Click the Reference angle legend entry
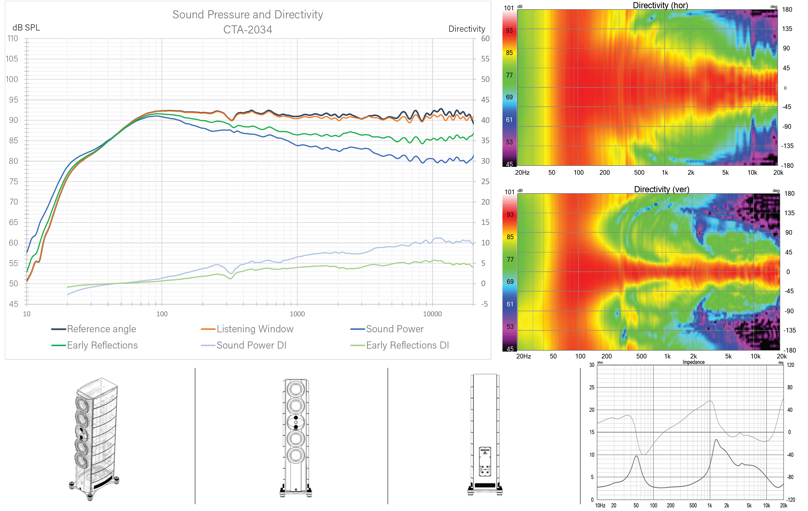Screen dimensions: 808x511 [94, 329]
